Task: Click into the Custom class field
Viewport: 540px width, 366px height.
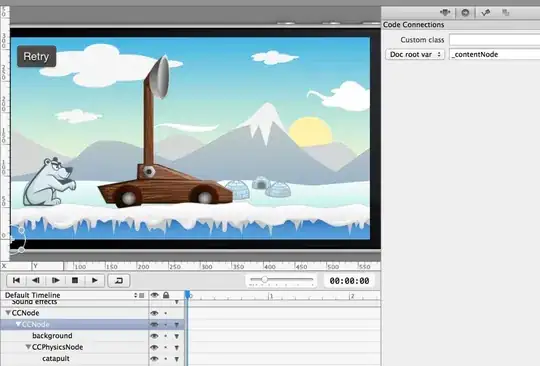Action: 495,40
